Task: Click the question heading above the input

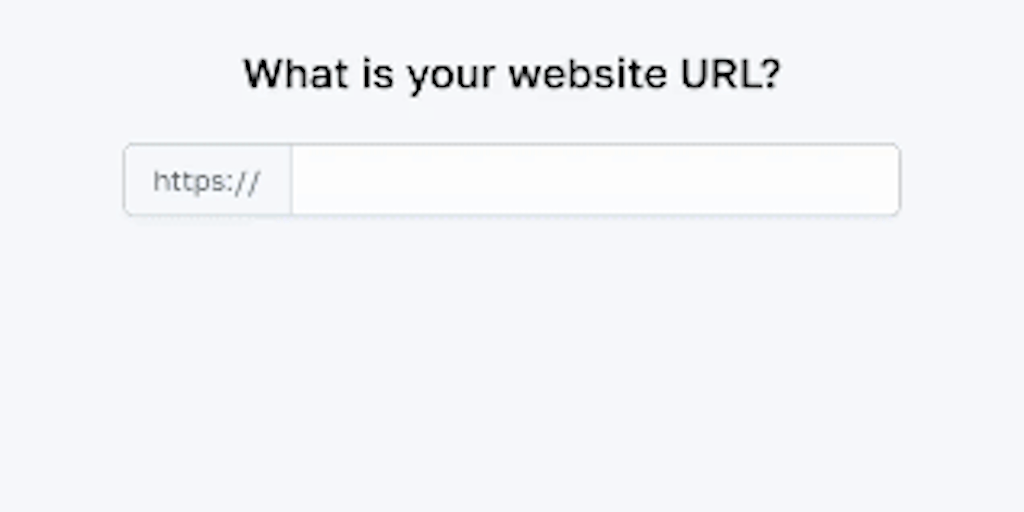Action: tap(511, 75)
